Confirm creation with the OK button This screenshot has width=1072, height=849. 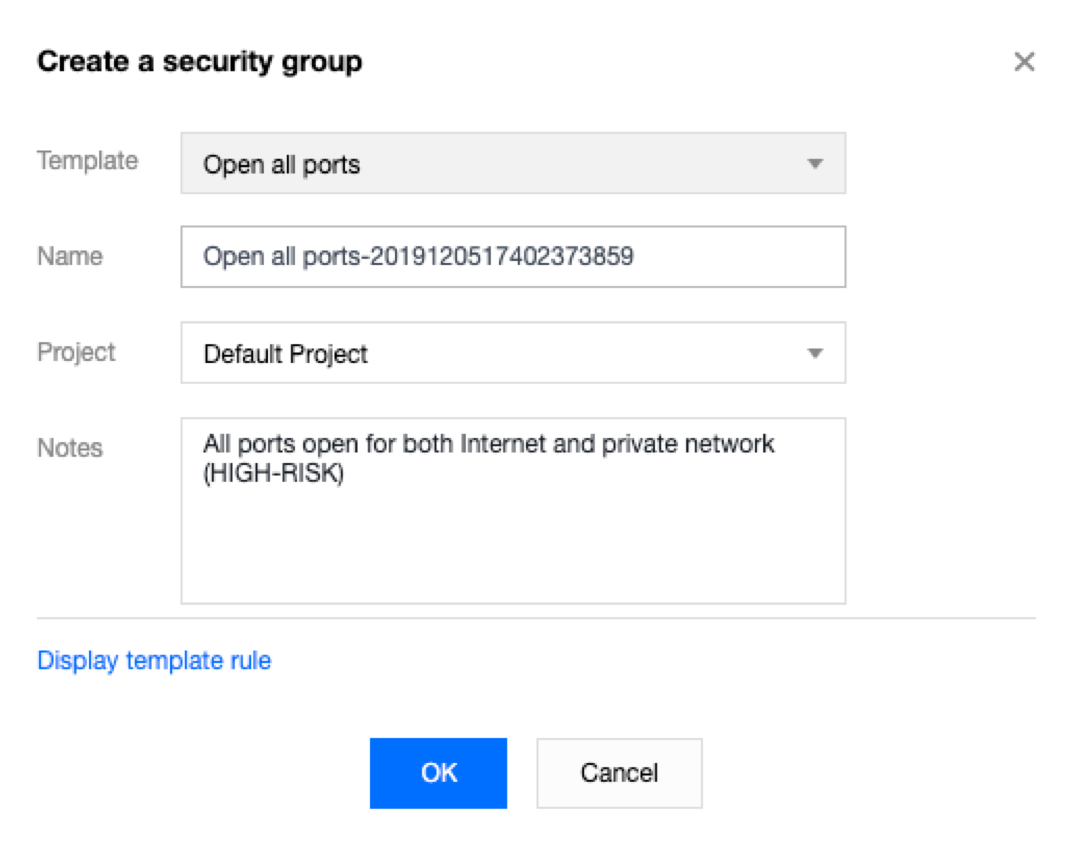tap(438, 773)
